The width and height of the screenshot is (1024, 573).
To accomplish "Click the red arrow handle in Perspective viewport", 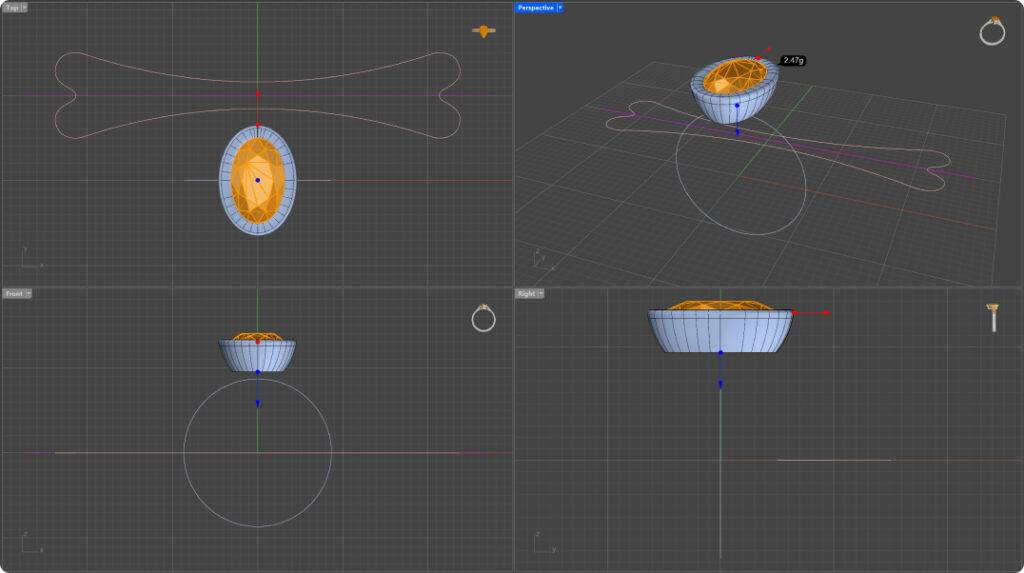I will point(768,48).
